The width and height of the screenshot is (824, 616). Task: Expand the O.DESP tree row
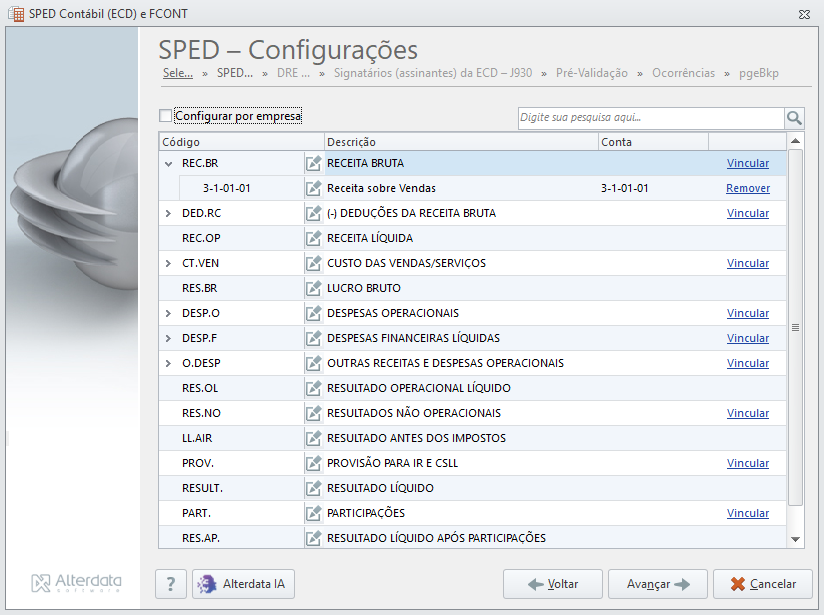point(168,363)
